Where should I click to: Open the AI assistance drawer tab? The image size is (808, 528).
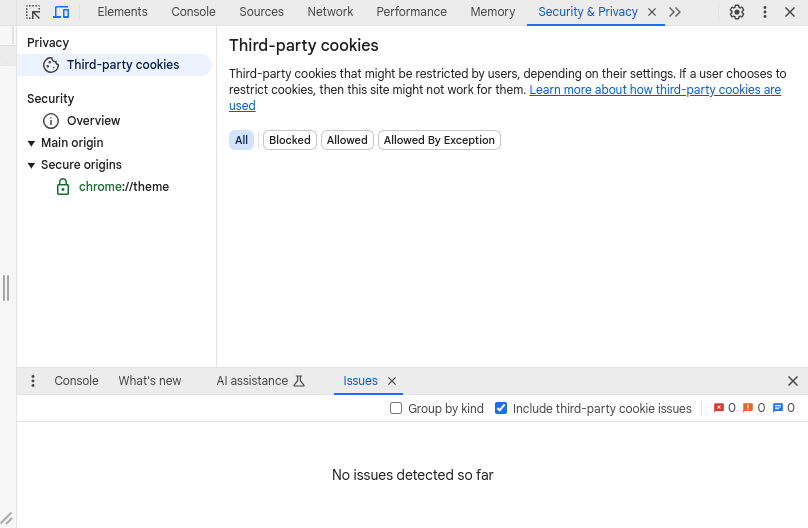pyautogui.click(x=261, y=381)
